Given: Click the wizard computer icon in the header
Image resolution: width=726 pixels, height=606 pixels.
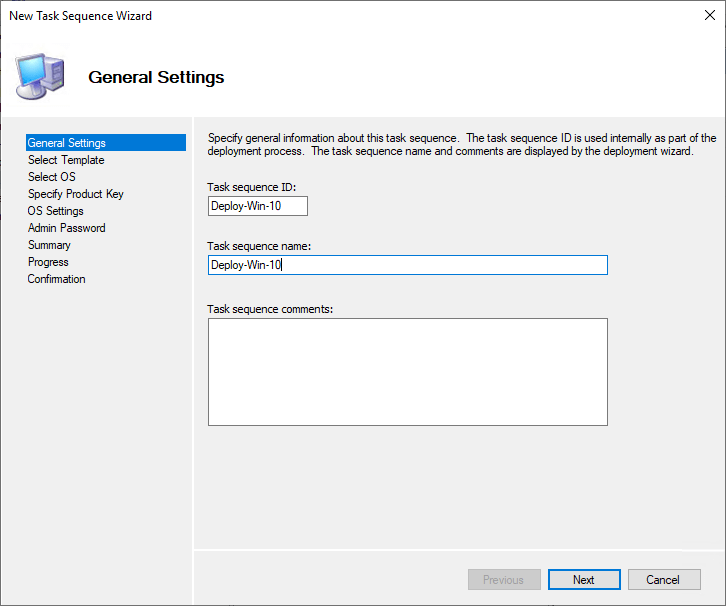Looking at the screenshot, I should coord(40,73).
